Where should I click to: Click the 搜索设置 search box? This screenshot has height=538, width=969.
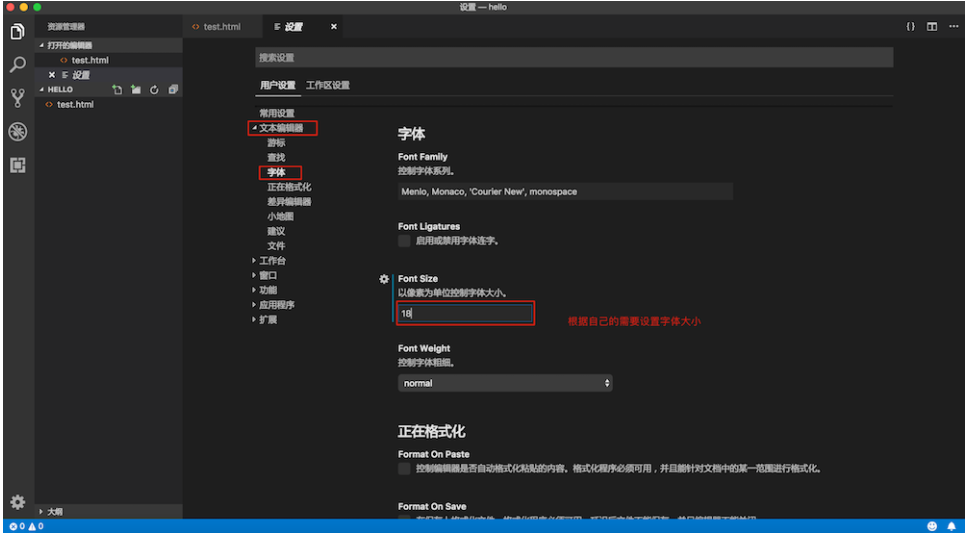pos(574,57)
